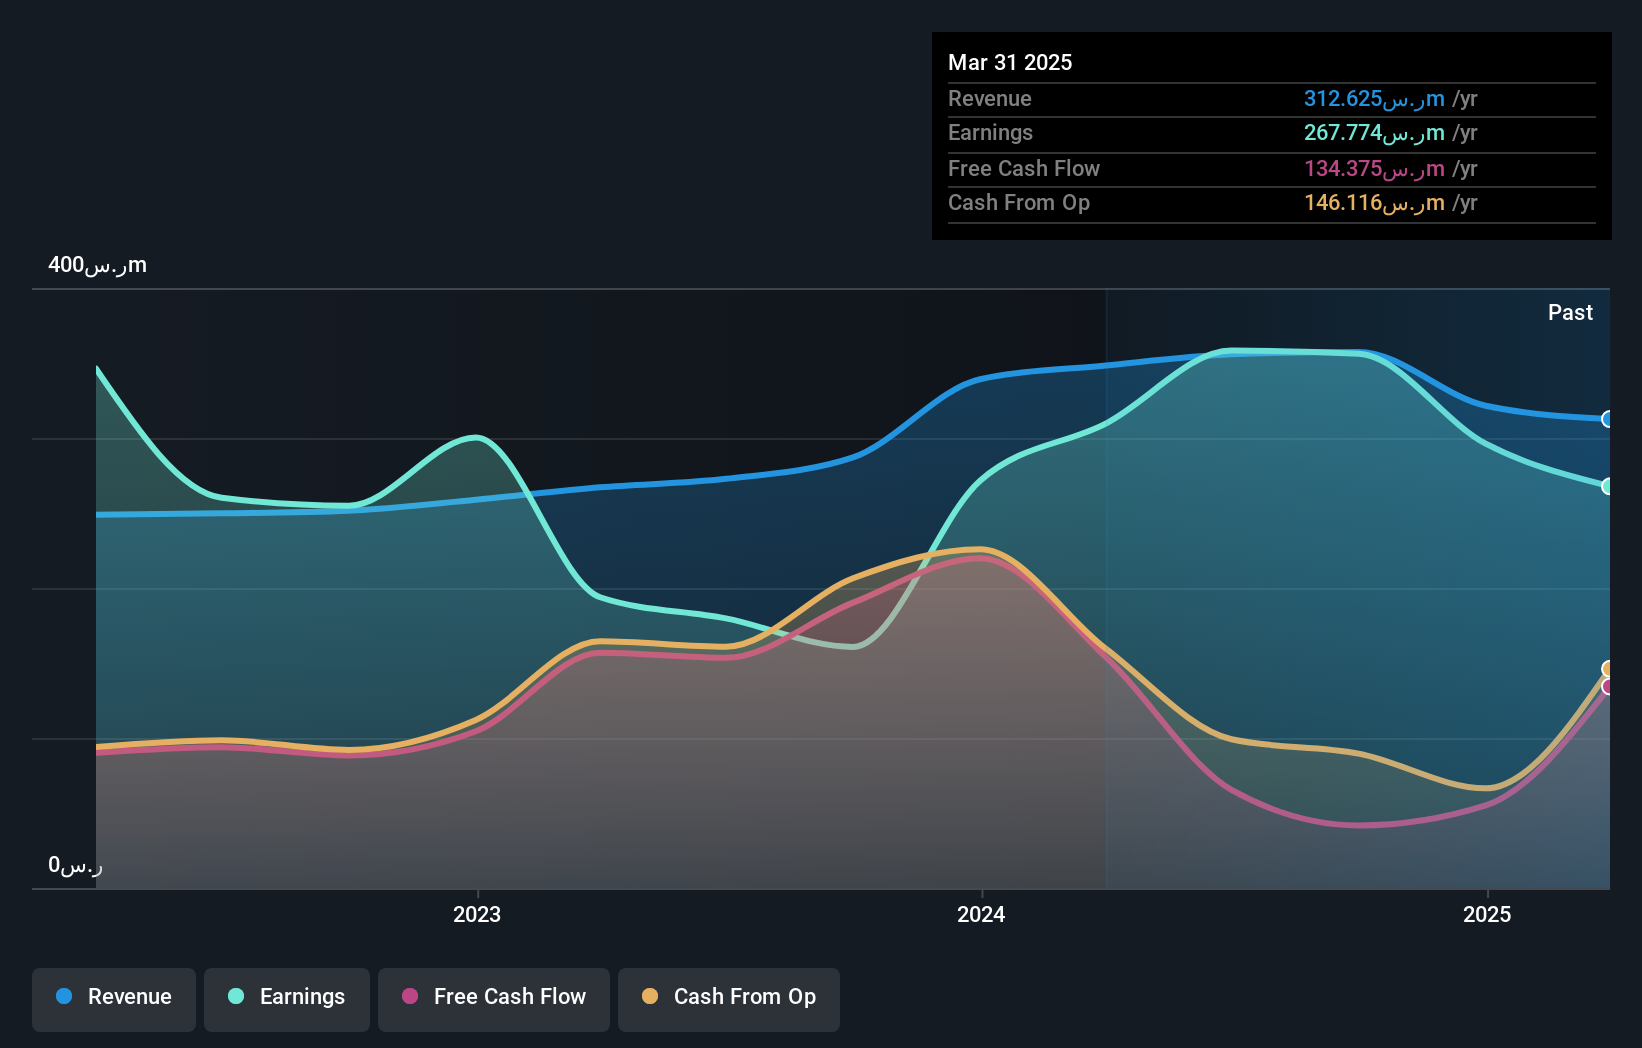The image size is (1642, 1048).
Task: Click the 2023 x-axis label
Action: tap(477, 914)
